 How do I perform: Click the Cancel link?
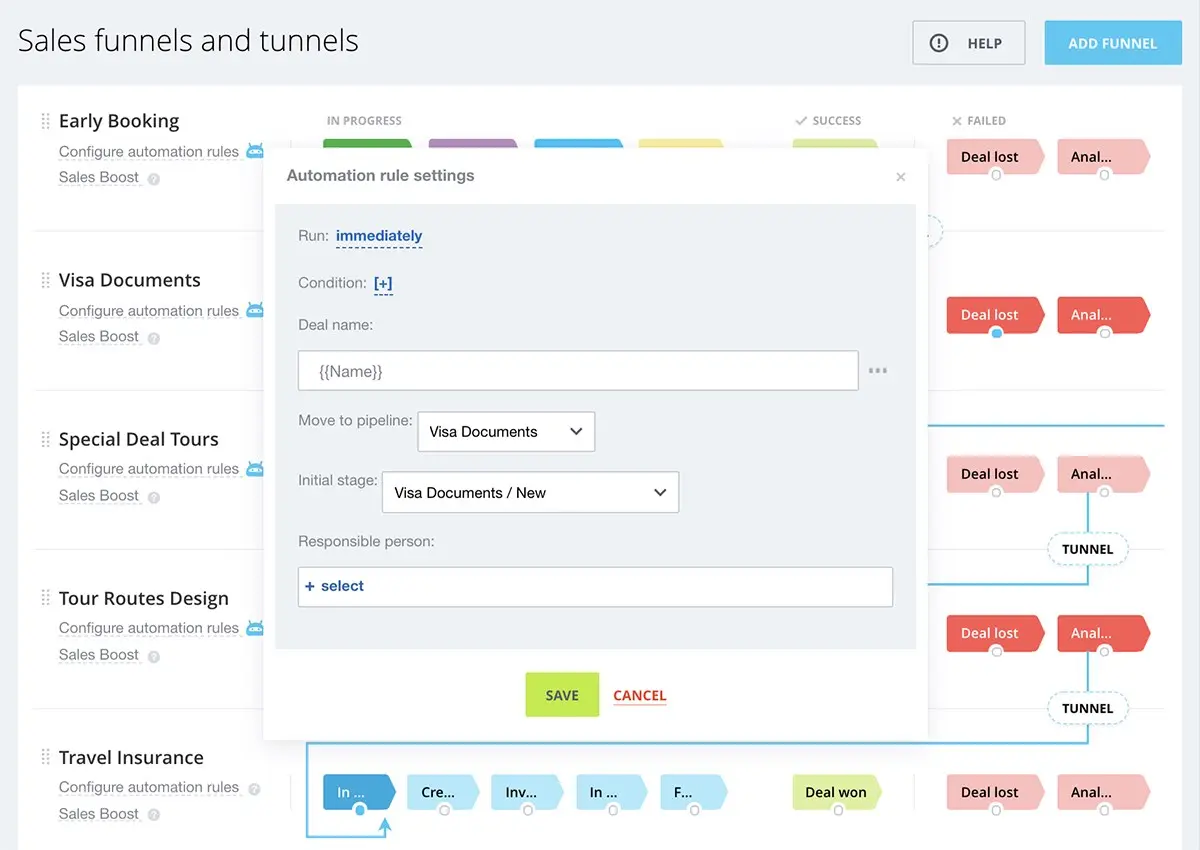tap(639, 696)
